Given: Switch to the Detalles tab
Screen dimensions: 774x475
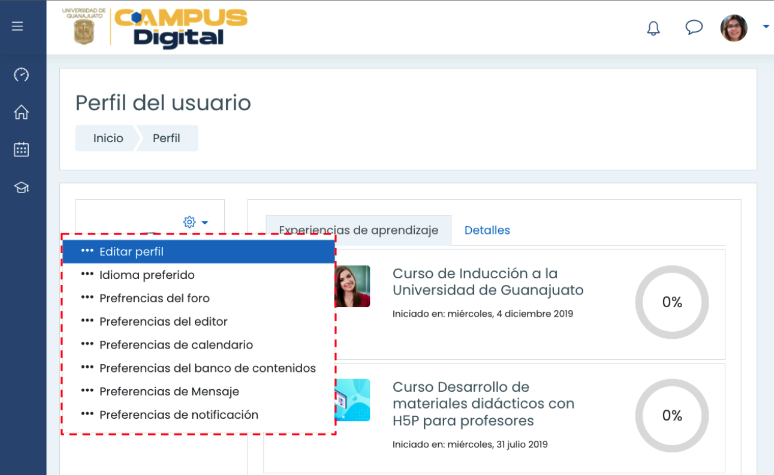Looking at the screenshot, I should pos(487,230).
